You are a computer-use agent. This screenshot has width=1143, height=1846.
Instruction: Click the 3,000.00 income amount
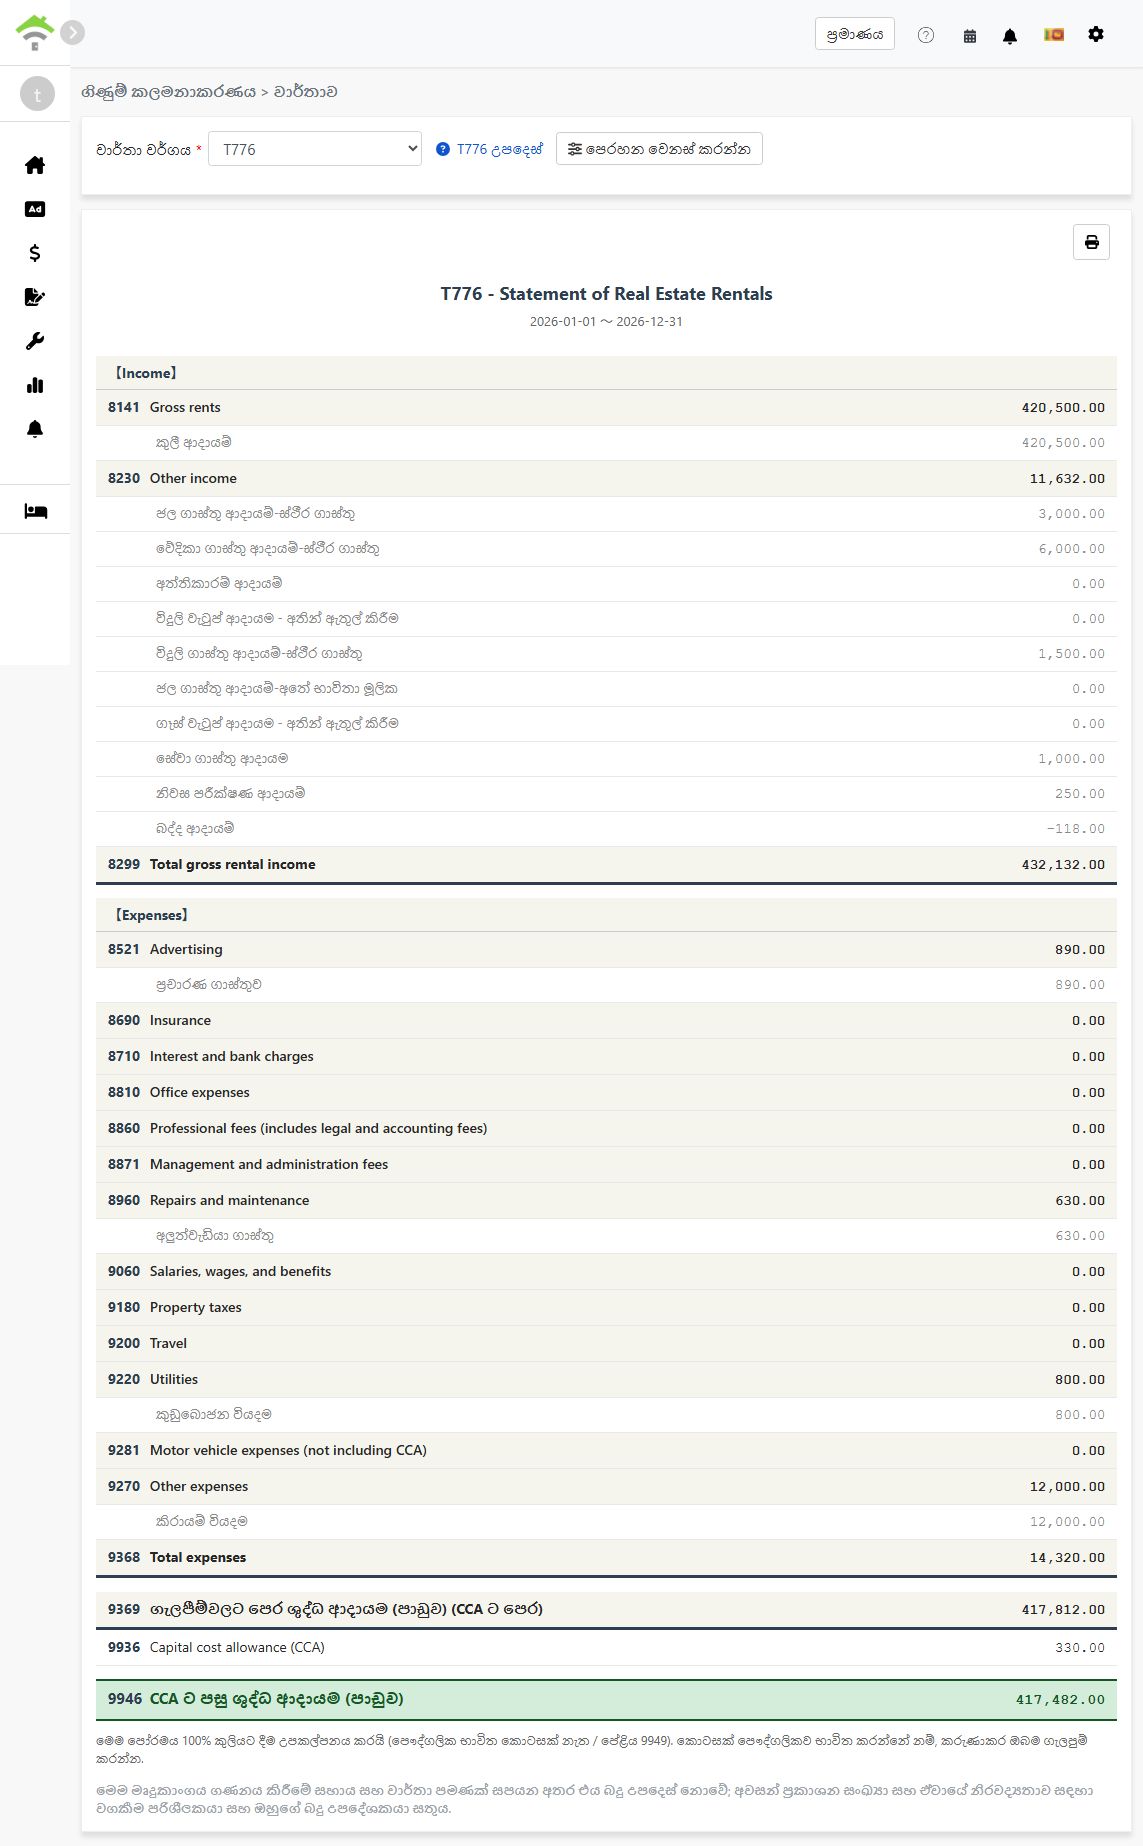1071,514
